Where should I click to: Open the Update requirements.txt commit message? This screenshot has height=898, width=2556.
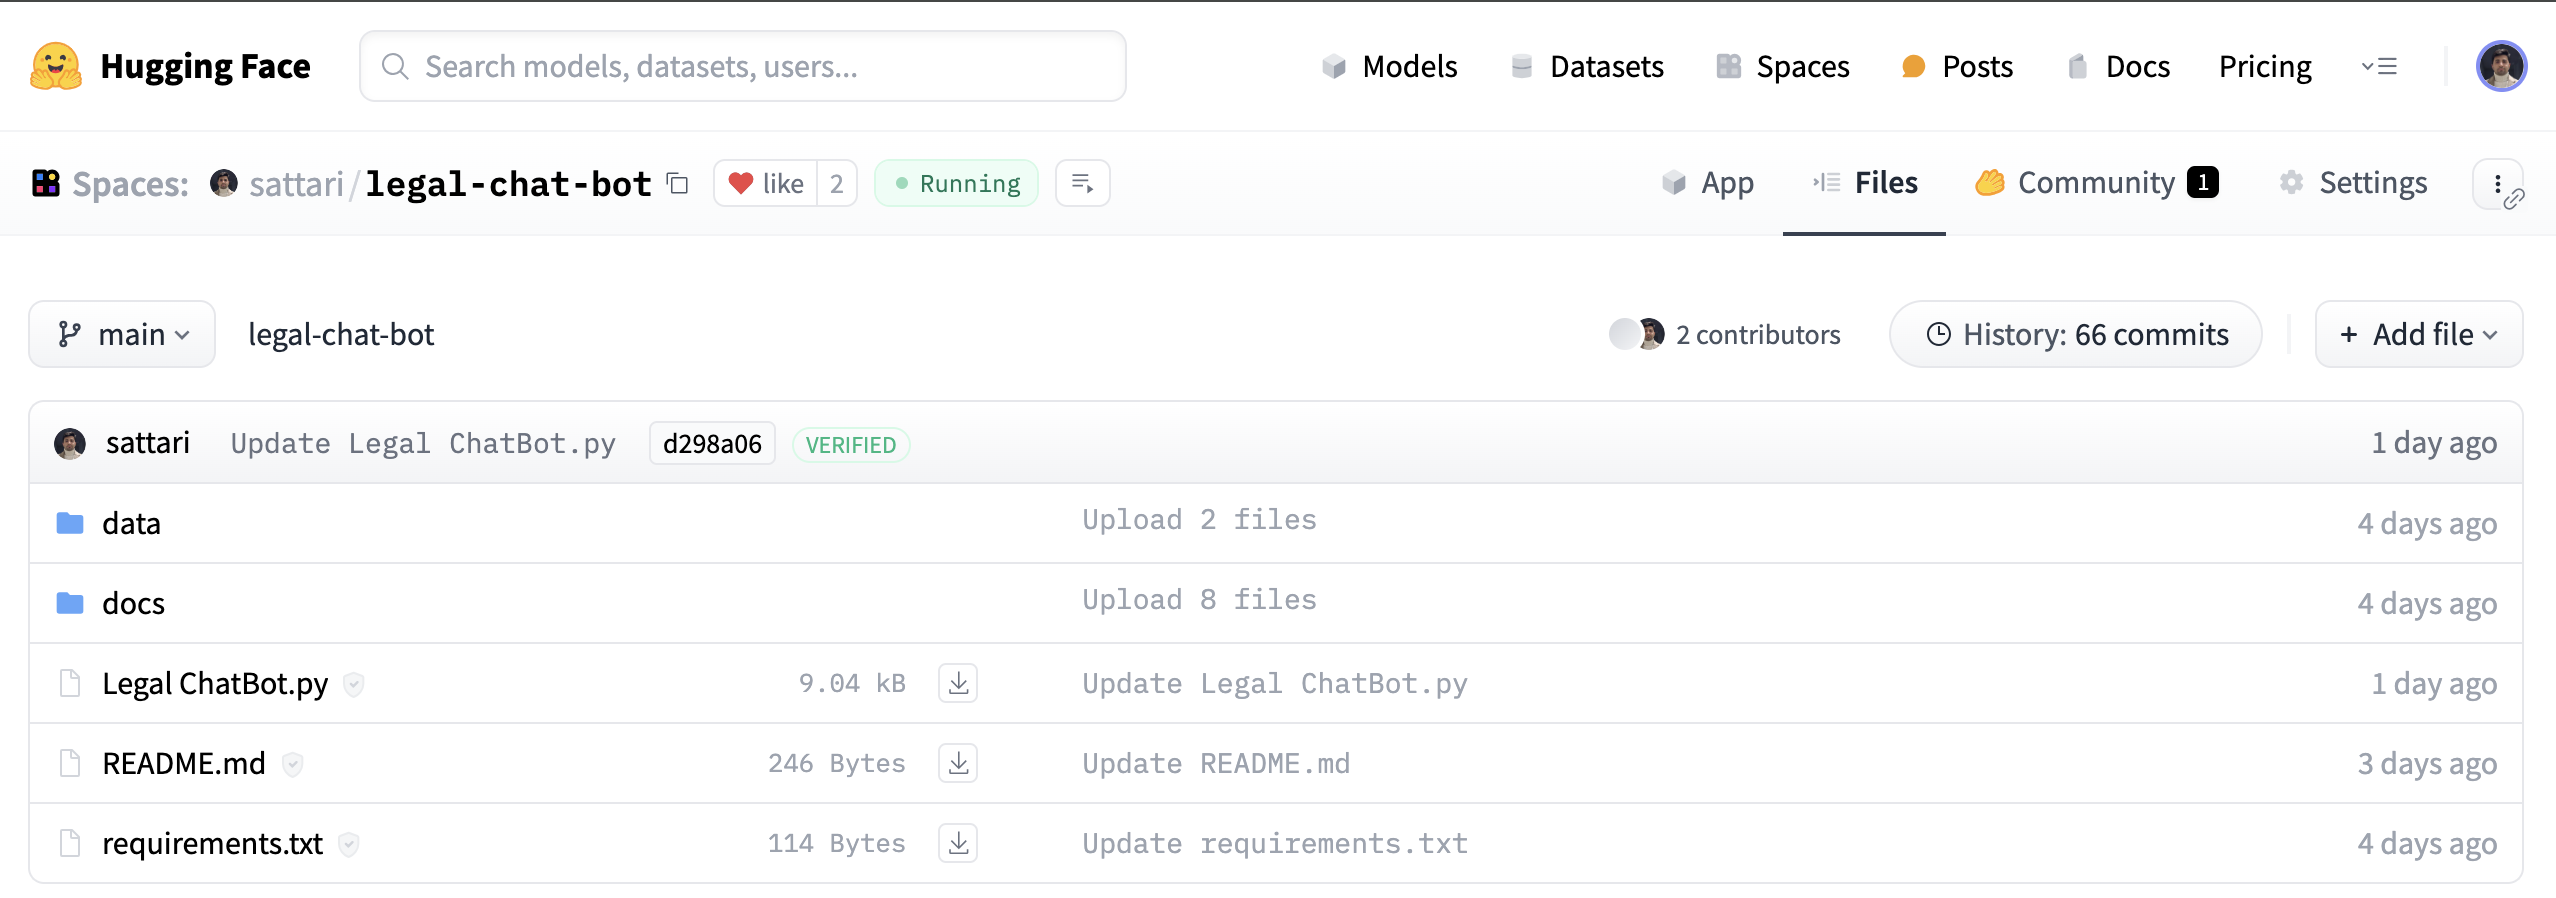click(x=1275, y=844)
